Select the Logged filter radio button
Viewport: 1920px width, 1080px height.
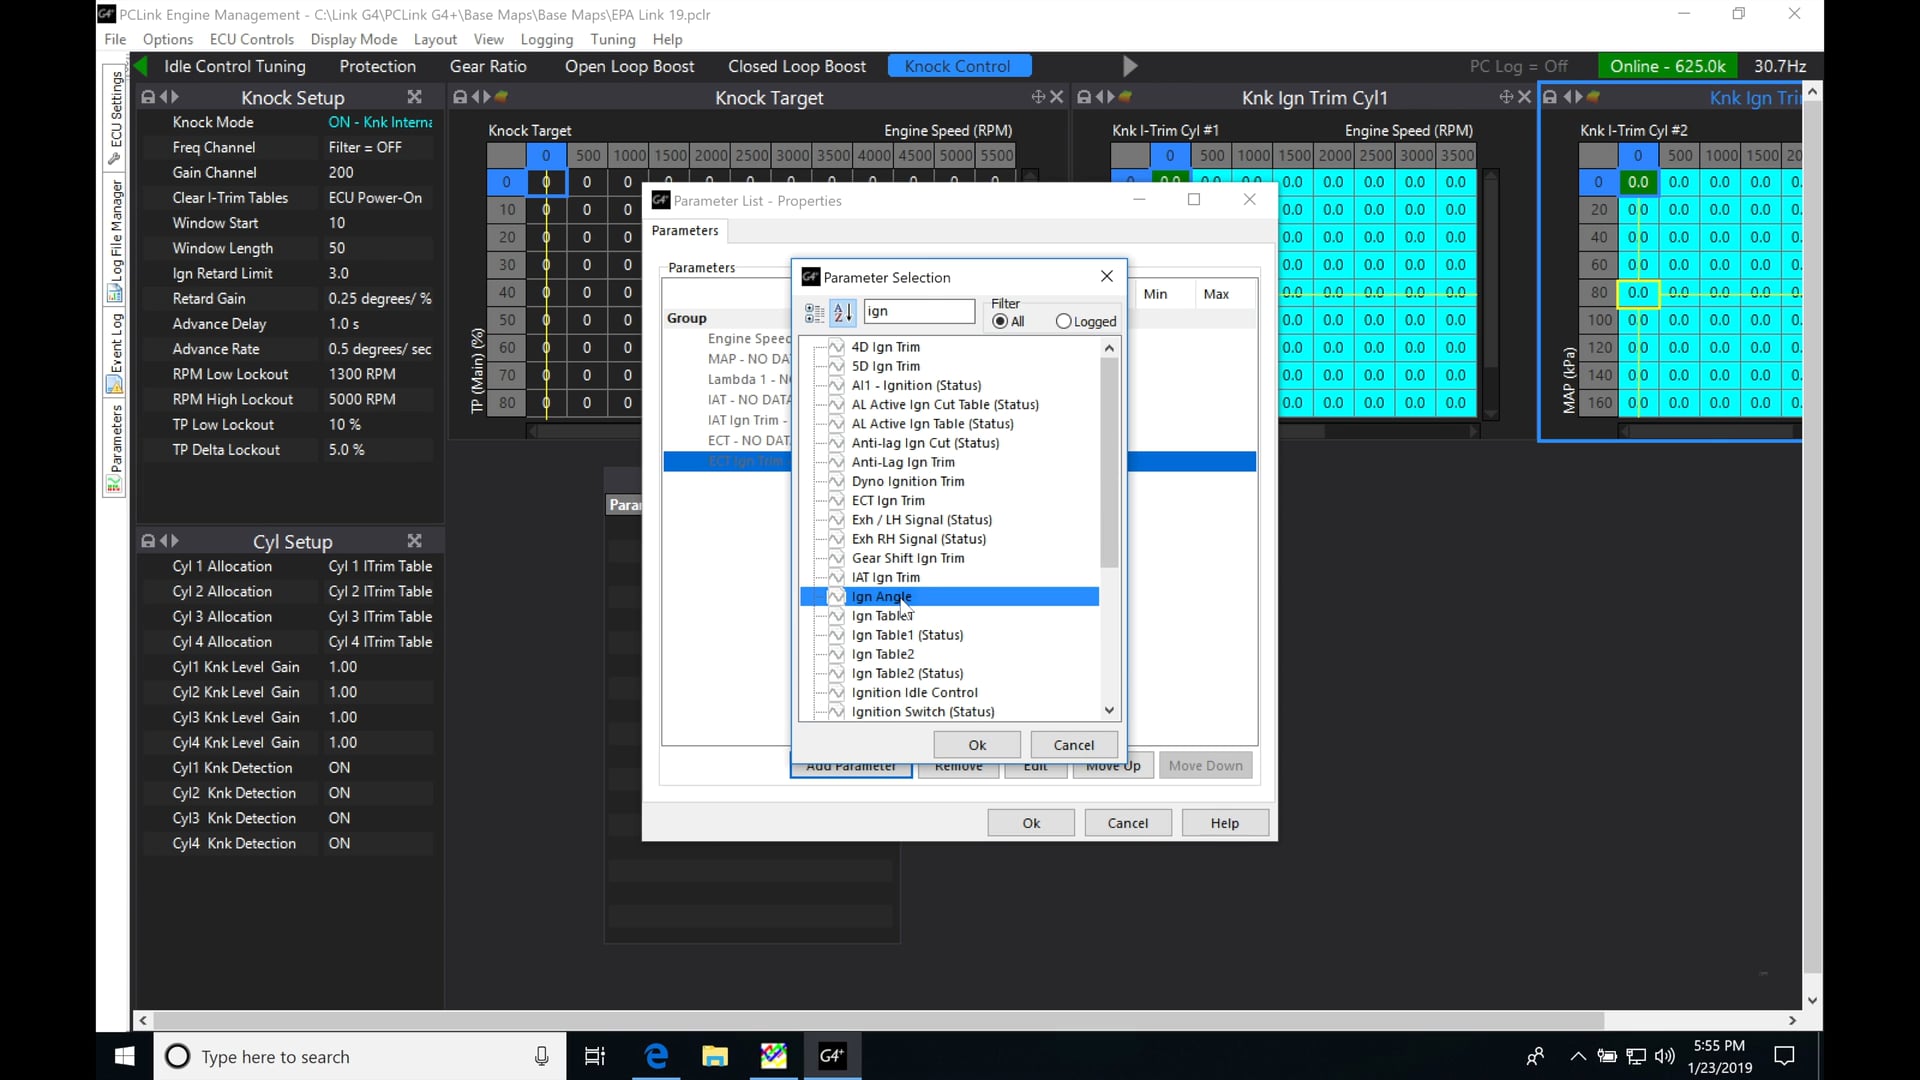(x=1063, y=322)
